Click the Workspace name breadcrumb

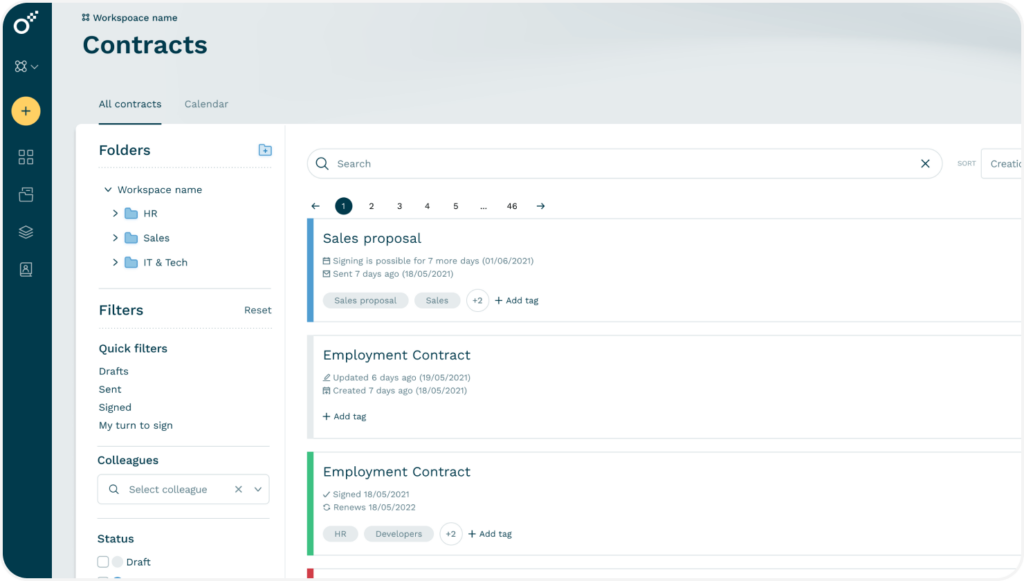click(x=129, y=18)
